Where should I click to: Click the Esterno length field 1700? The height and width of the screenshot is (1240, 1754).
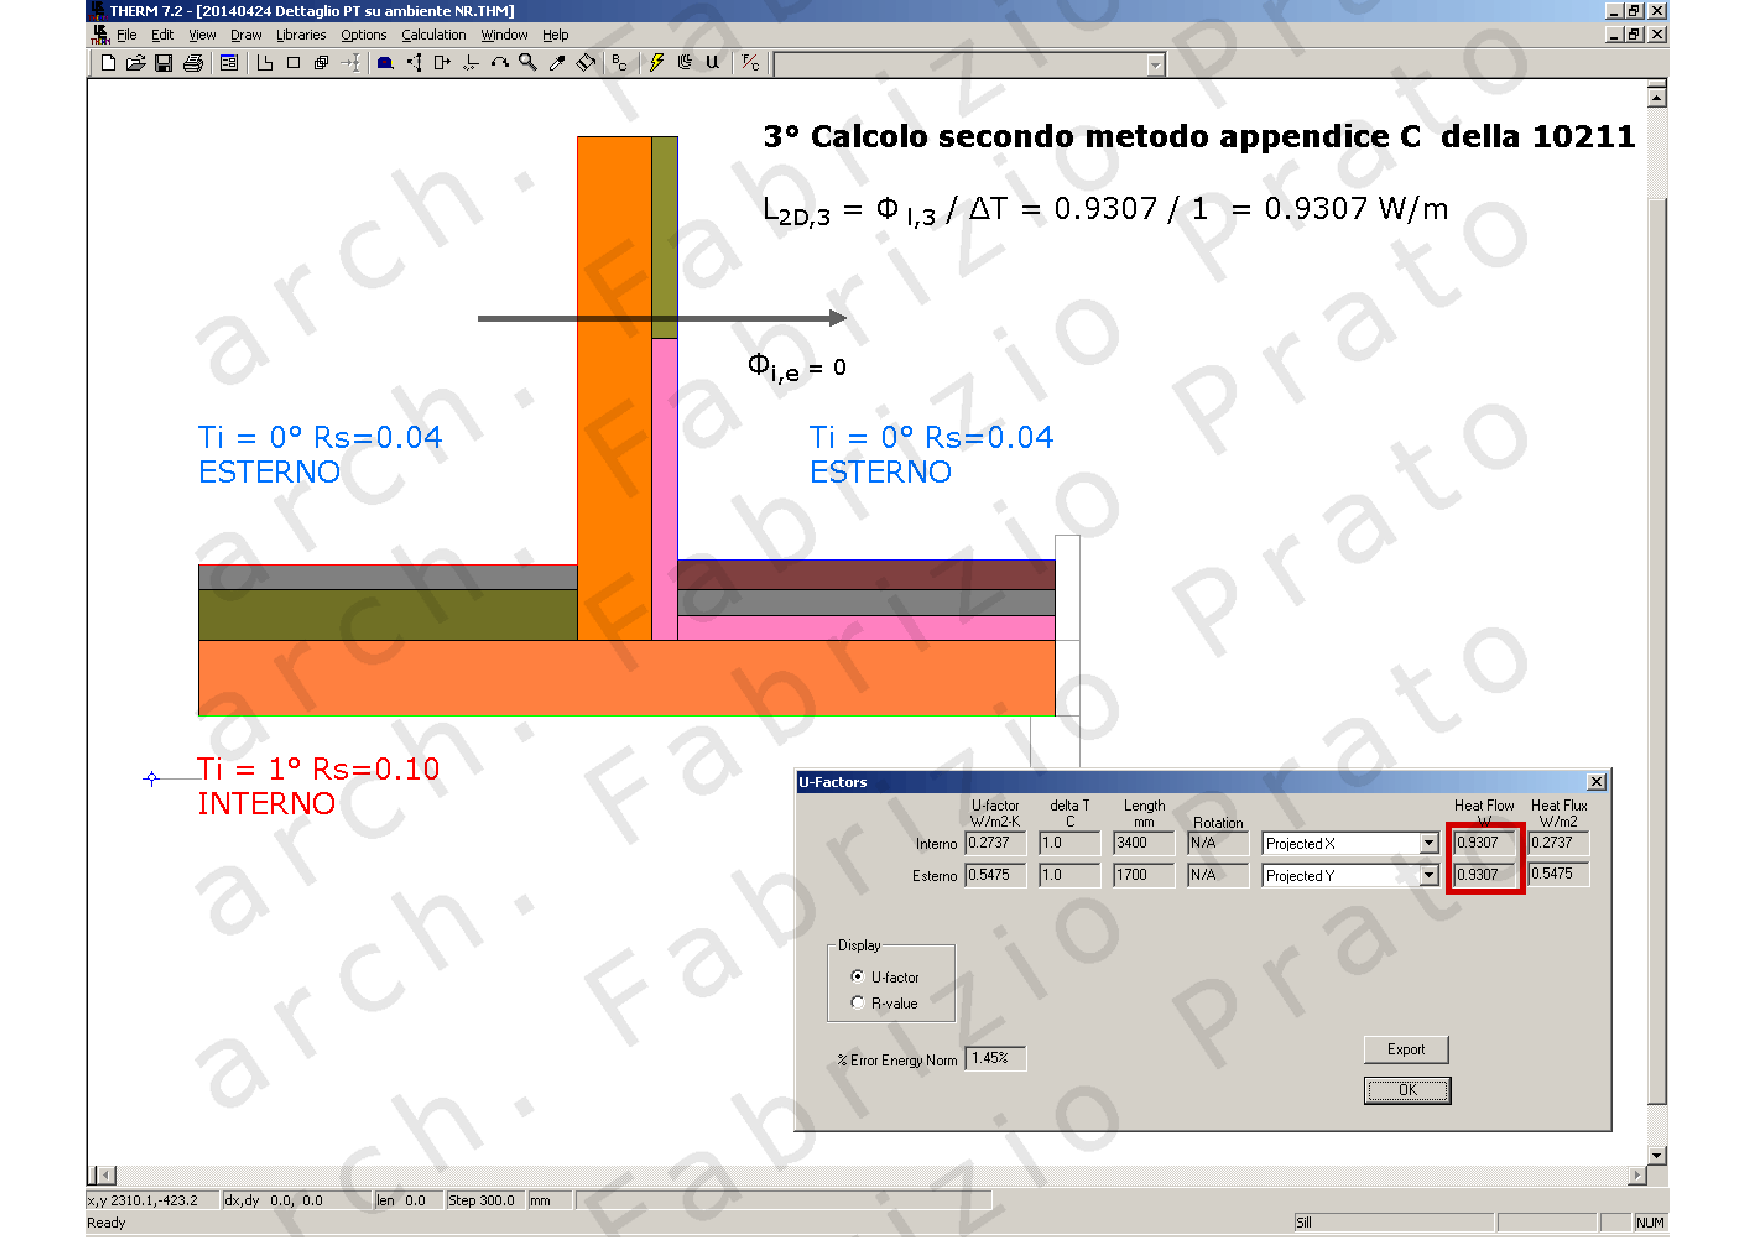pyautogui.click(x=1144, y=875)
